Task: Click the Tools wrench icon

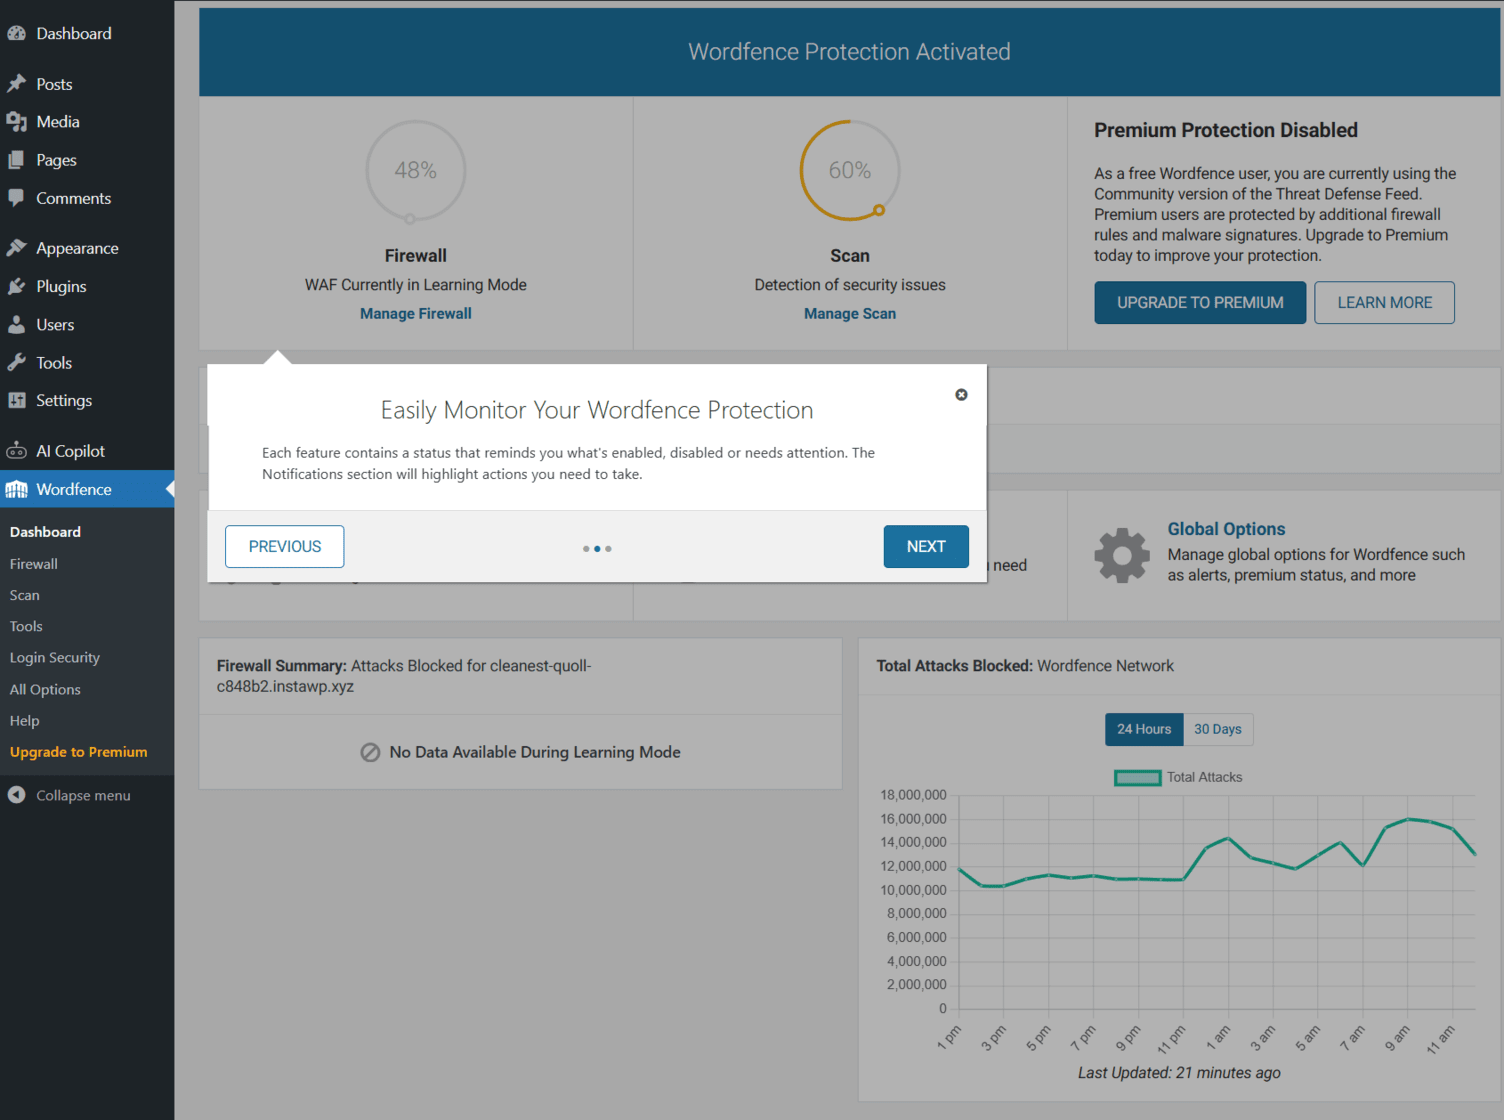Action: click(17, 363)
